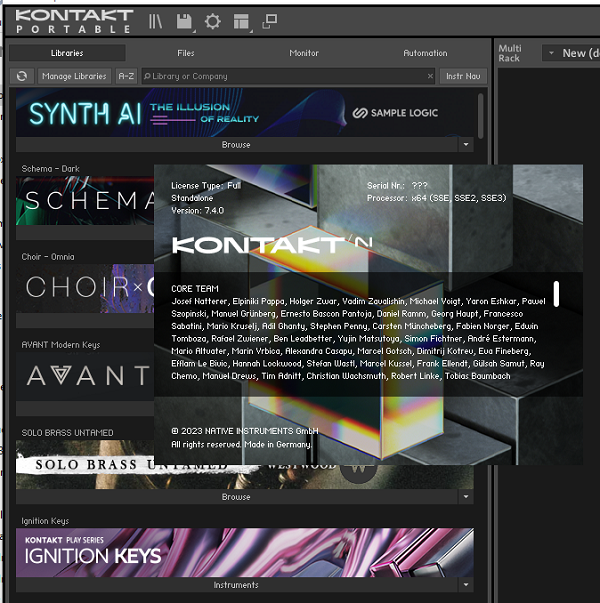Open the settings gear icon
This screenshot has width=600, height=603.
click(x=213, y=21)
